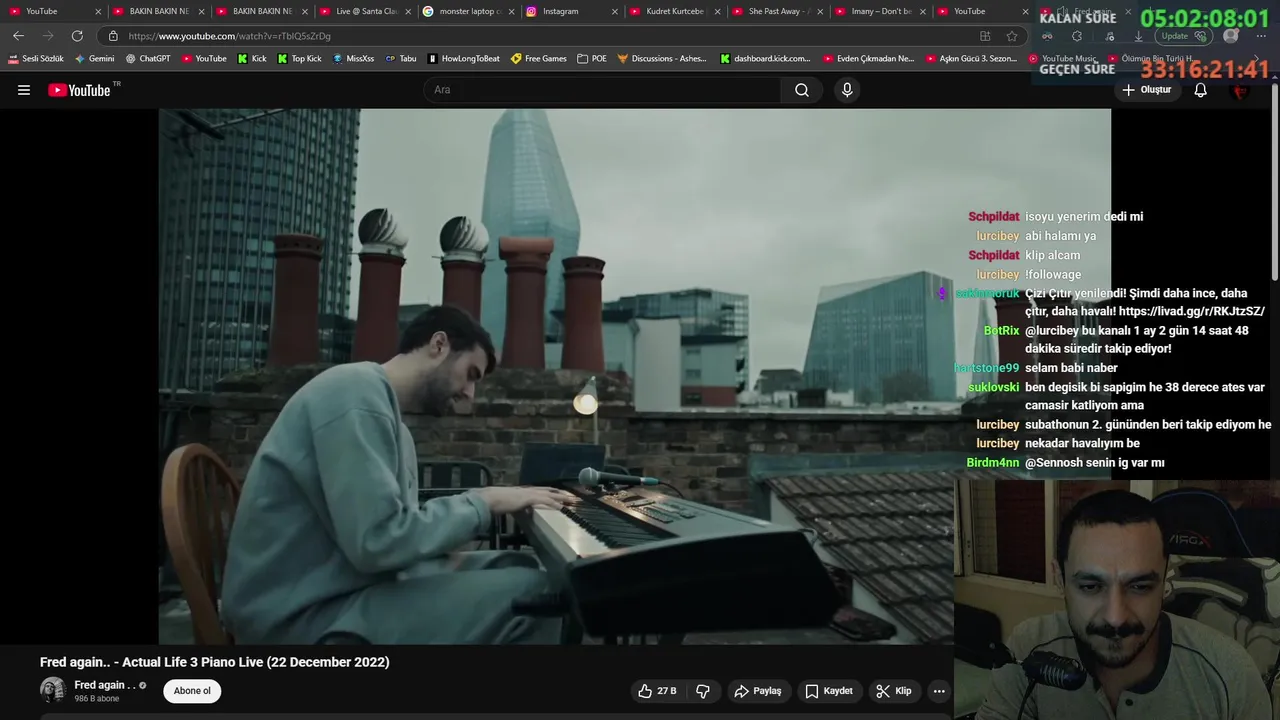Image resolution: width=1280 pixels, height=720 pixels.
Task: Open dashboard.kick.com bookmark
Action: point(766,59)
